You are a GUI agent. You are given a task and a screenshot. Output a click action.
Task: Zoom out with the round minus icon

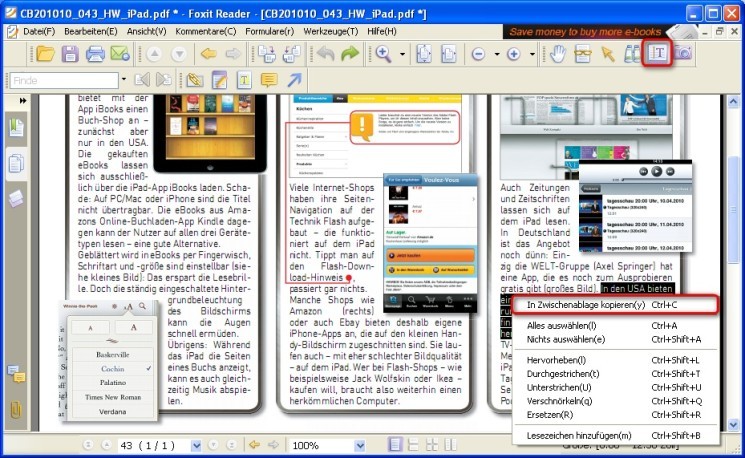(x=478, y=54)
